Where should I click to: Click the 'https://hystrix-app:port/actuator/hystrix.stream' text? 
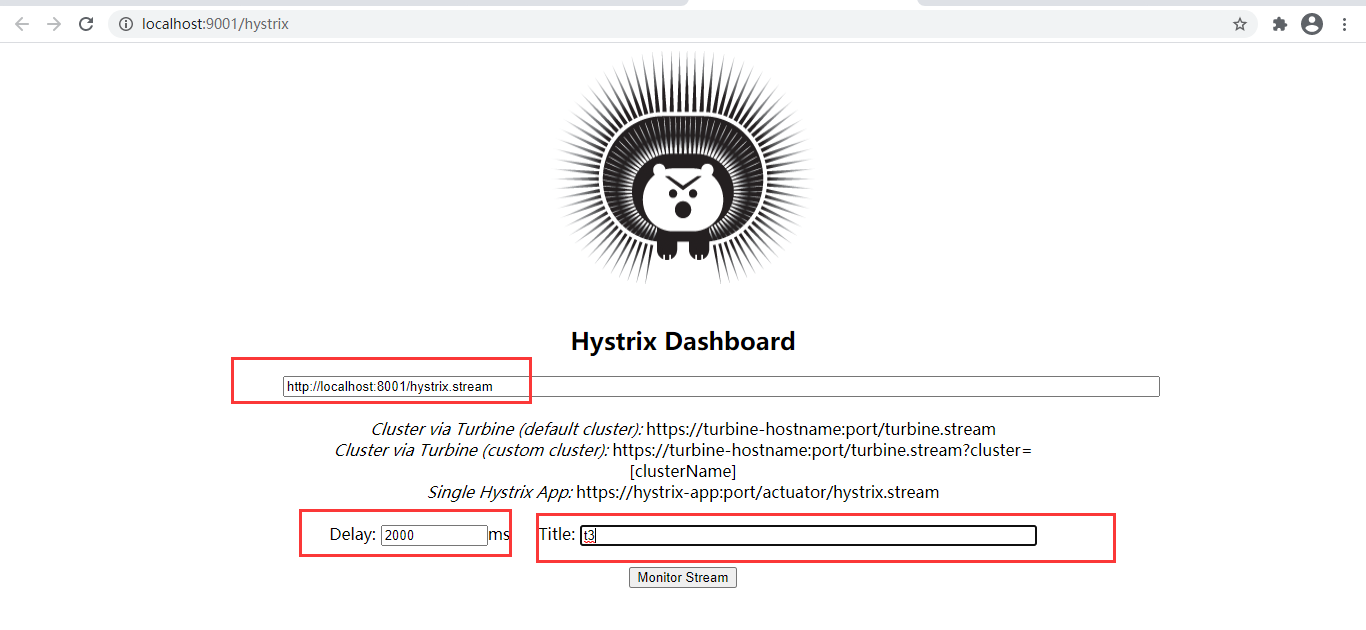[758, 492]
